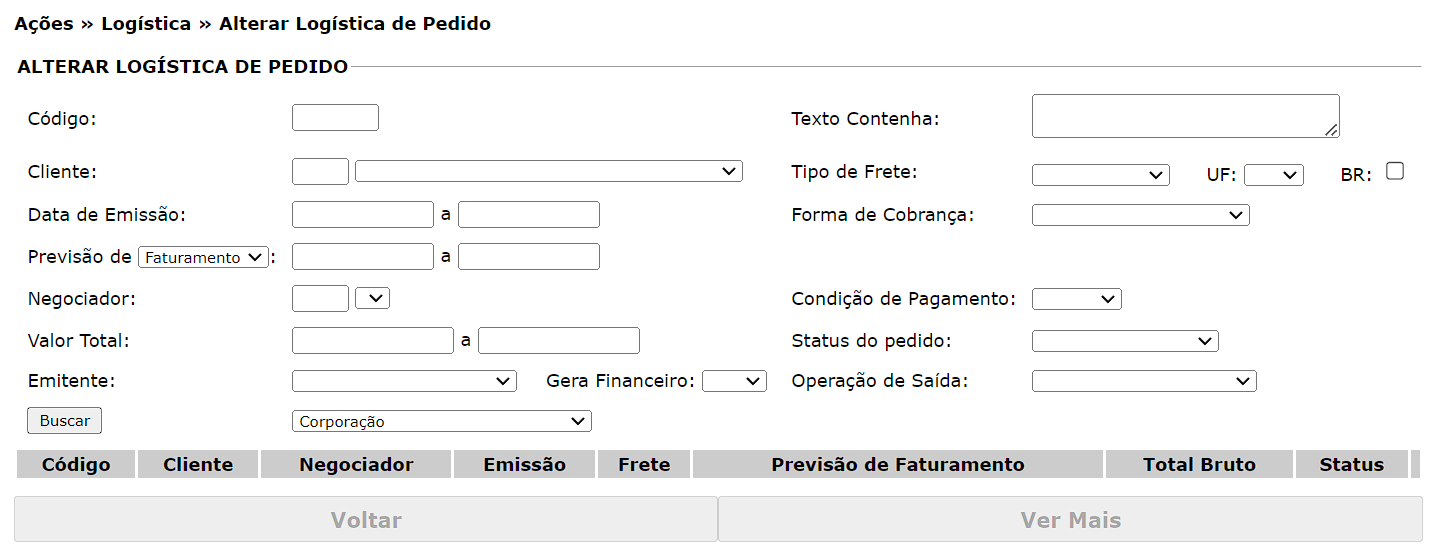Open the Gera Financeiro dropdown
This screenshot has width=1434, height=558.
[734, 381]
